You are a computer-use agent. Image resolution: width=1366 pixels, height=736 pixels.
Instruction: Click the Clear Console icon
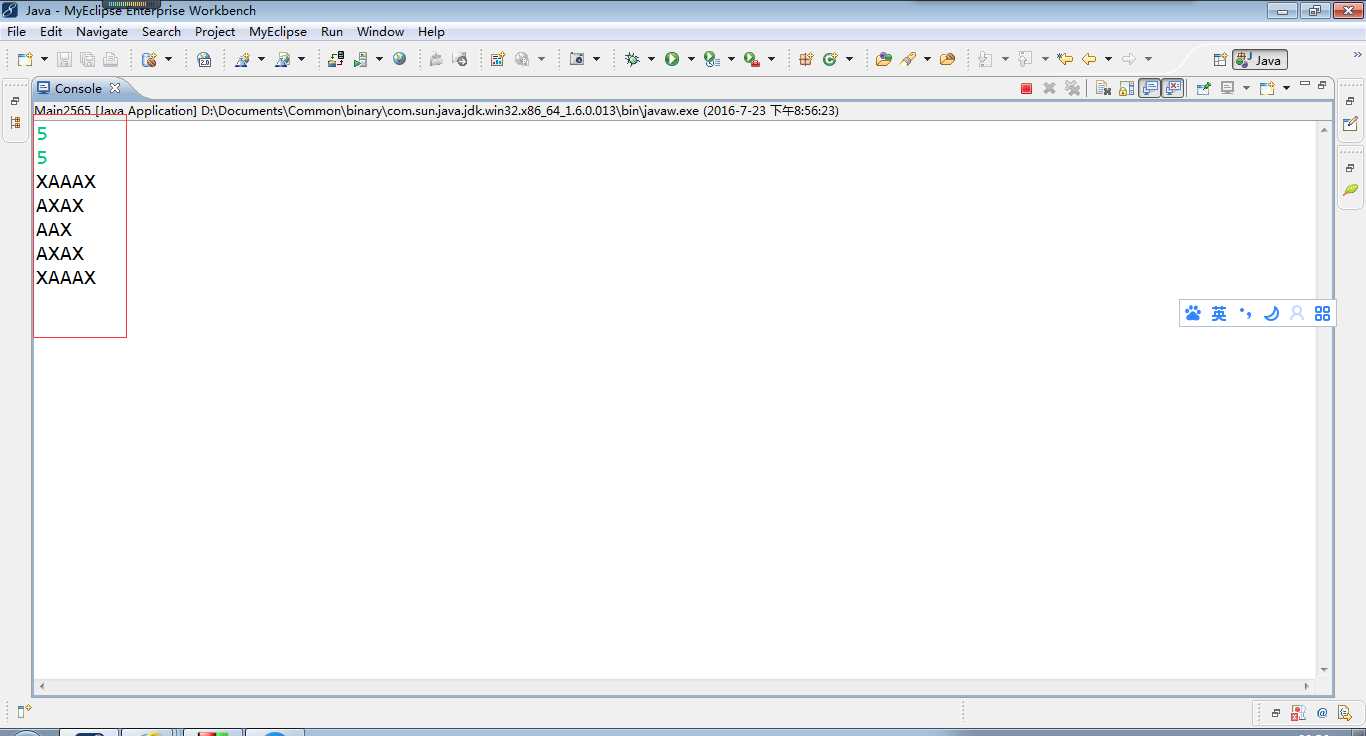click(1103, 88)
